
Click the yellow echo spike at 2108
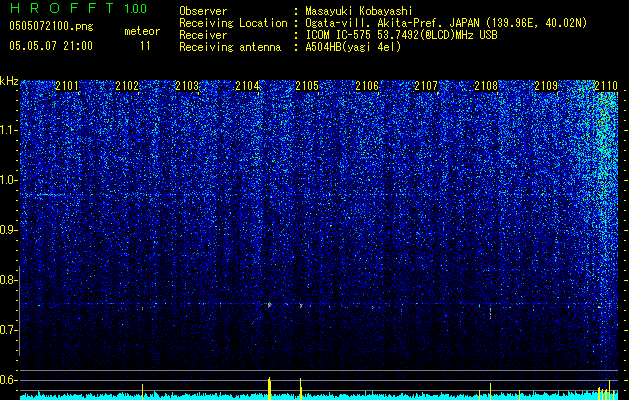[490, 391]
